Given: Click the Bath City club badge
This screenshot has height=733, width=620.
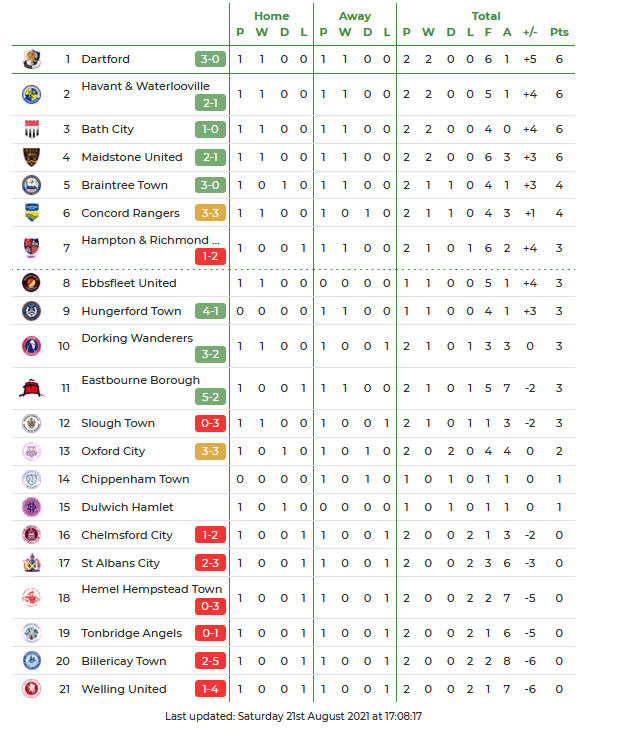Looking at the screenshot, I should pos(31,129).
